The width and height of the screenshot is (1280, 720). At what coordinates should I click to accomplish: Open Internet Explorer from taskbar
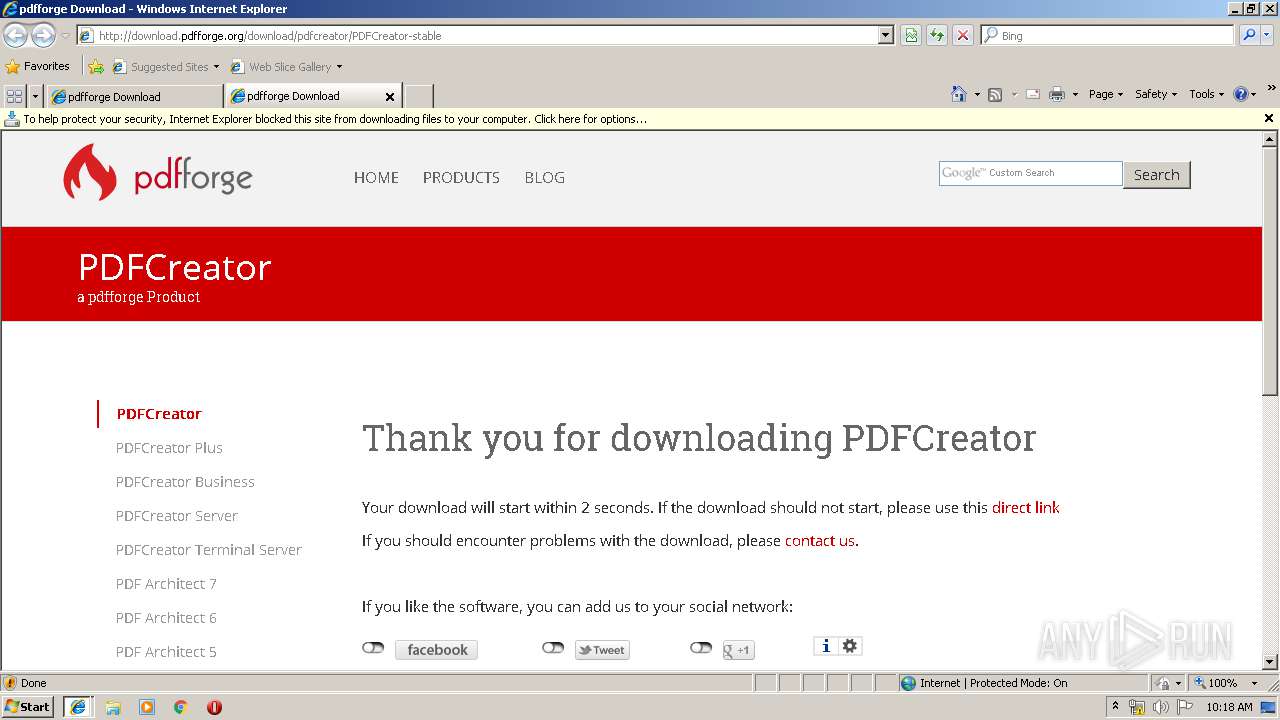point(77,707)
